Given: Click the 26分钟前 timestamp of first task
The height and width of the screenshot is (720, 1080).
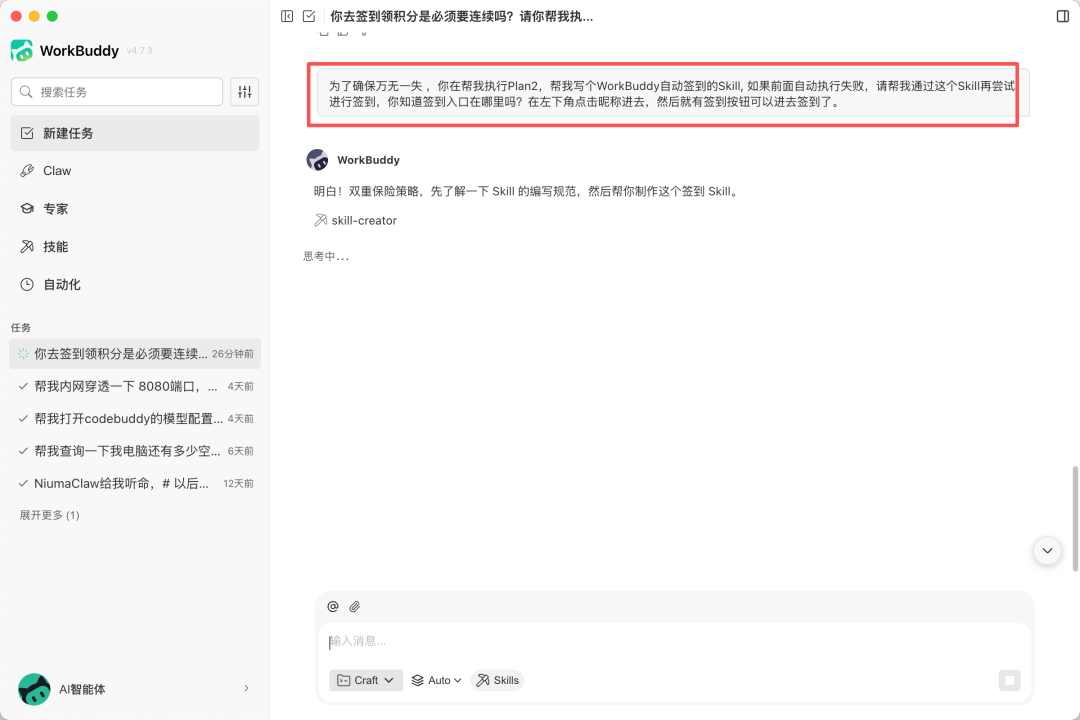Looking at the screenshot, I should 233,354.
